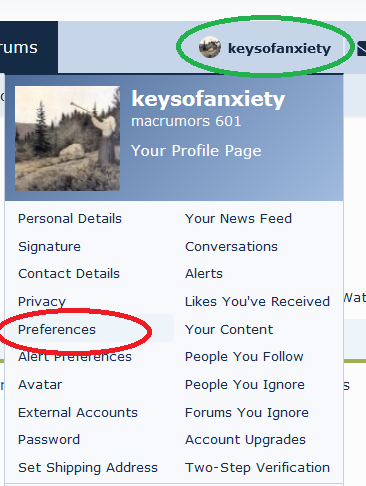Open Your Profile Page link
Image resolution: width=366 pixels, height=486 pixels.
196,151
